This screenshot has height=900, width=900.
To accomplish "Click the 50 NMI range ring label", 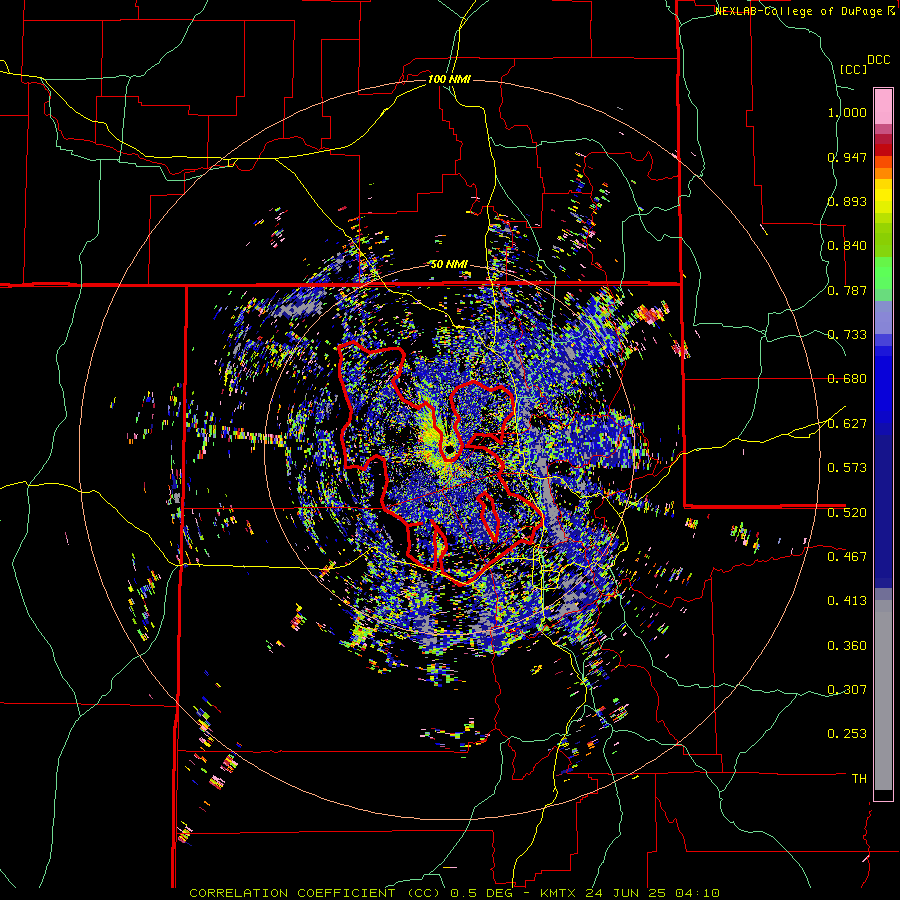I will [449, 265].
